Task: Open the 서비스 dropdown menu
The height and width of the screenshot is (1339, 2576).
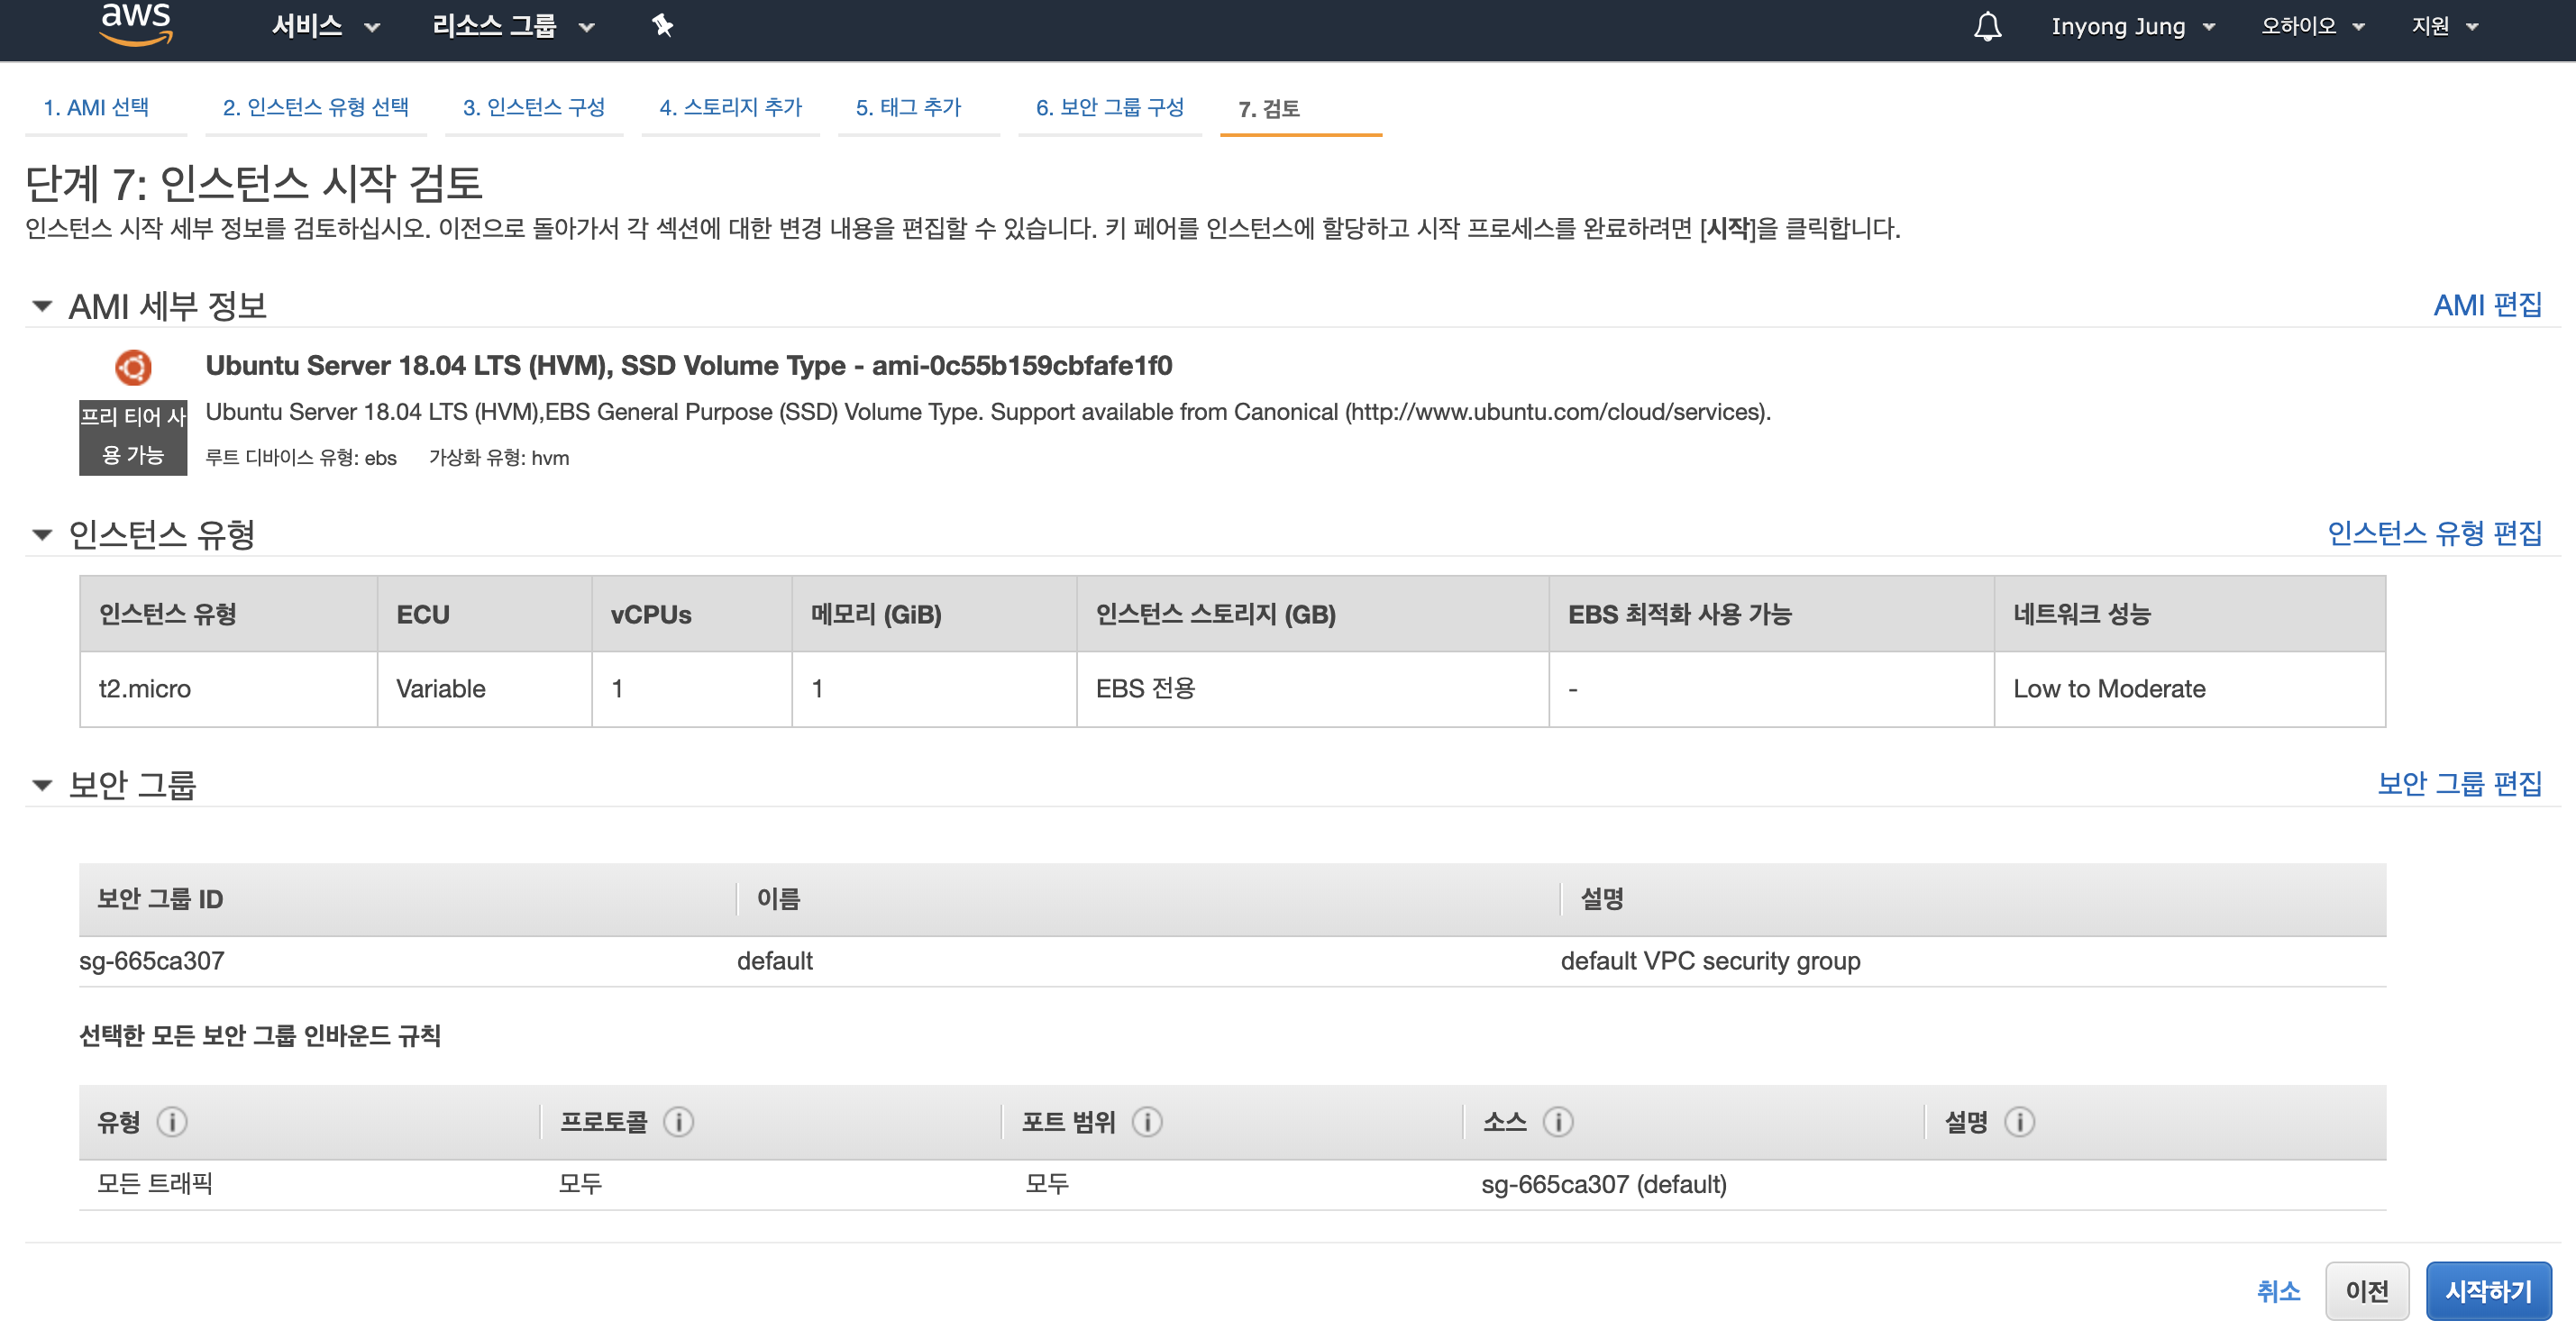Action: tap(325, 26)
